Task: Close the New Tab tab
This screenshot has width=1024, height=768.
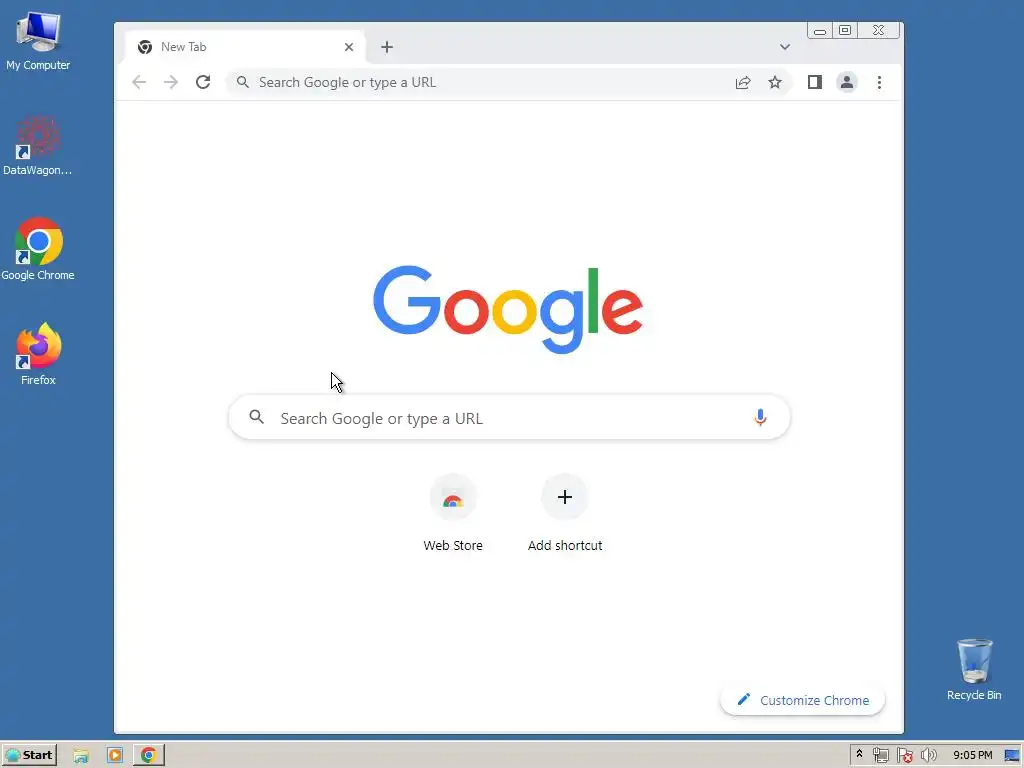Action: 349,47
